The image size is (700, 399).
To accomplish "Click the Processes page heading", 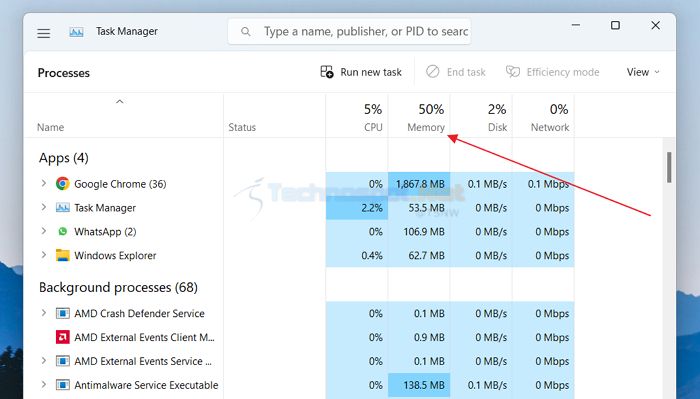I will 63,73.
